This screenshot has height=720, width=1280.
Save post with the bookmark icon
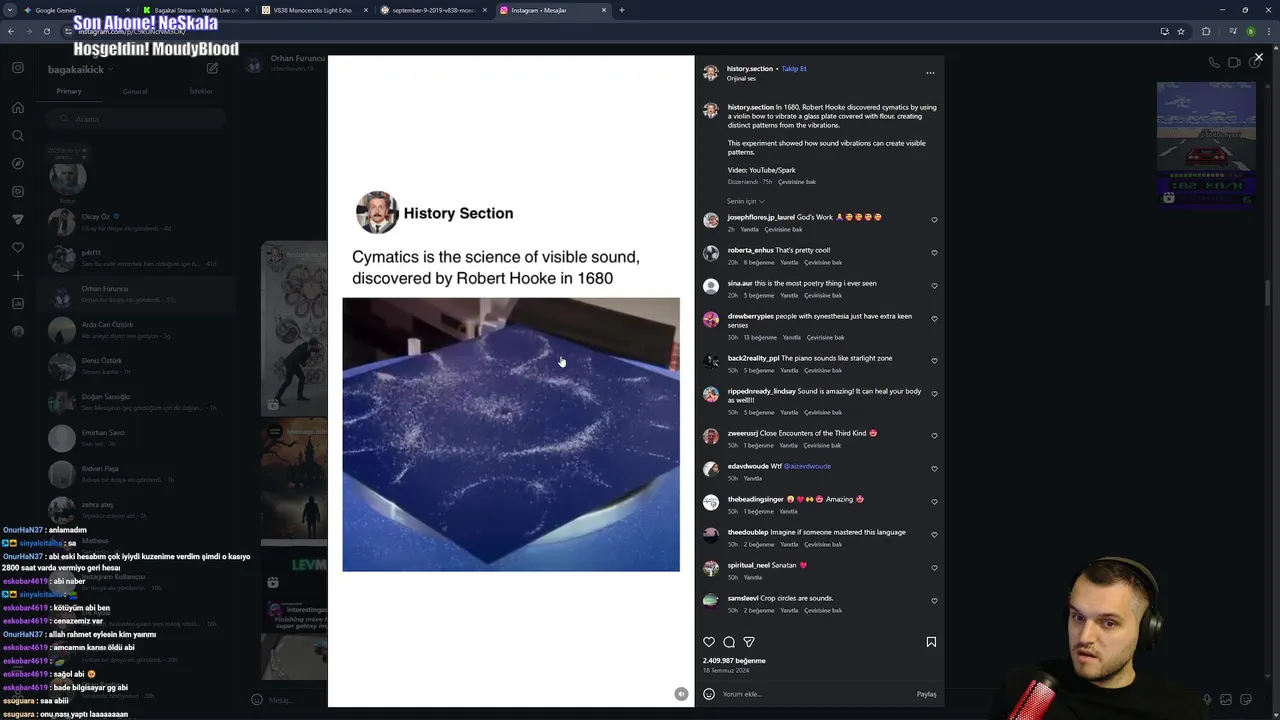click(x=931, y=642)
